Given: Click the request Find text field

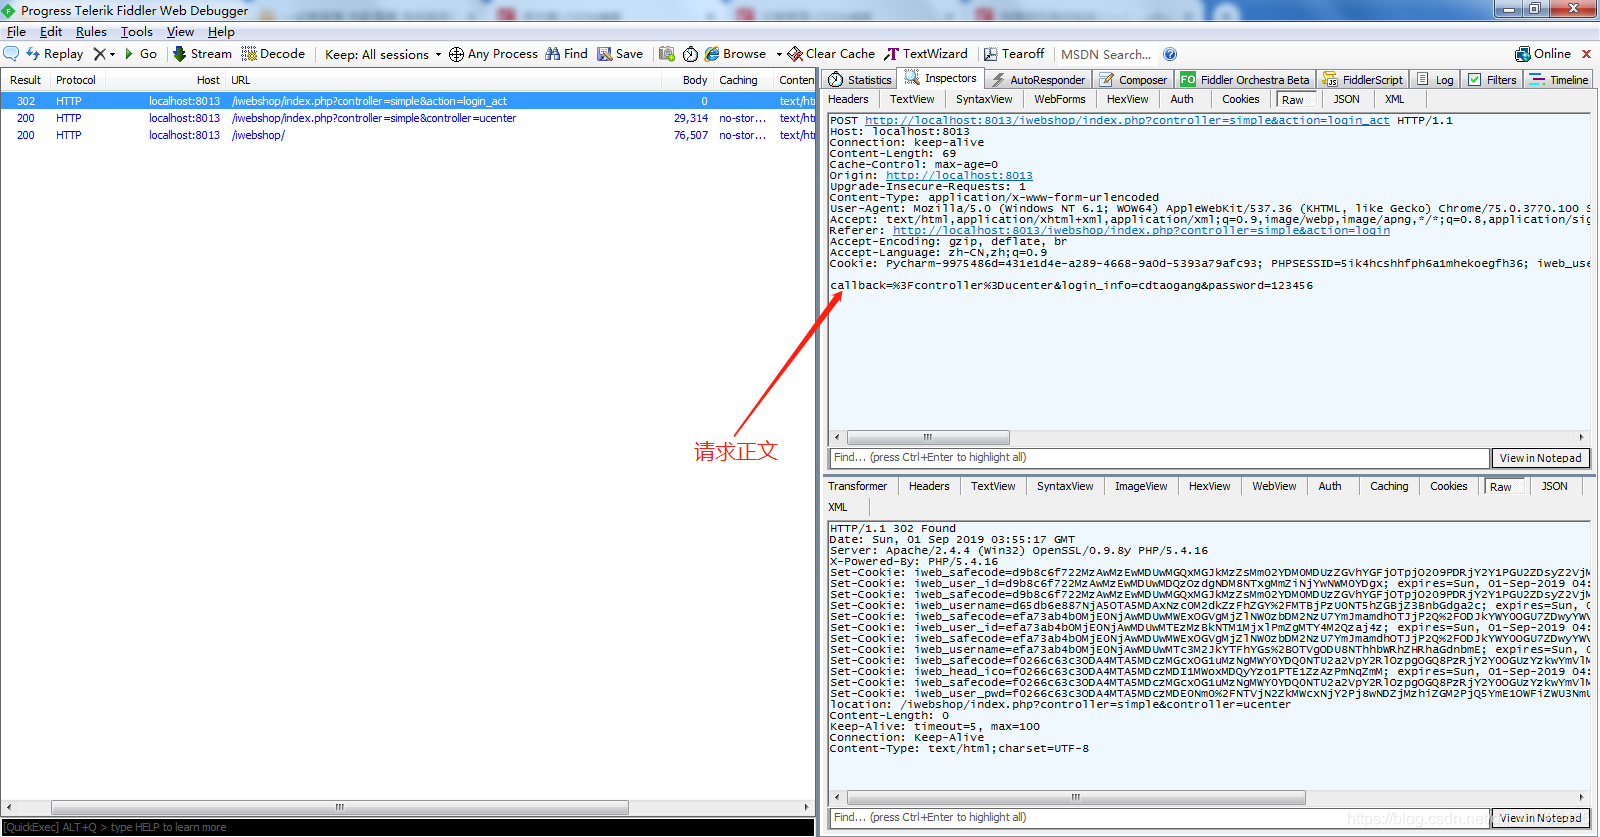Looking at the screenshot, I should pos(1159,458).
